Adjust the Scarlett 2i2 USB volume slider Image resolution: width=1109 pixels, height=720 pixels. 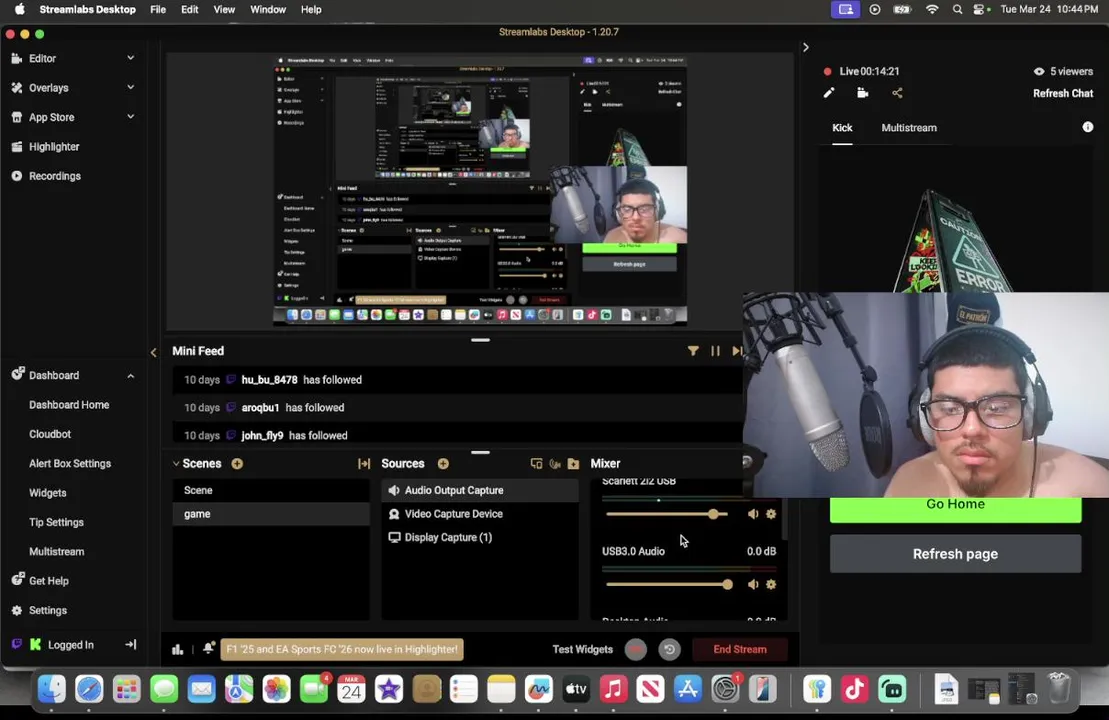point(666,514)
